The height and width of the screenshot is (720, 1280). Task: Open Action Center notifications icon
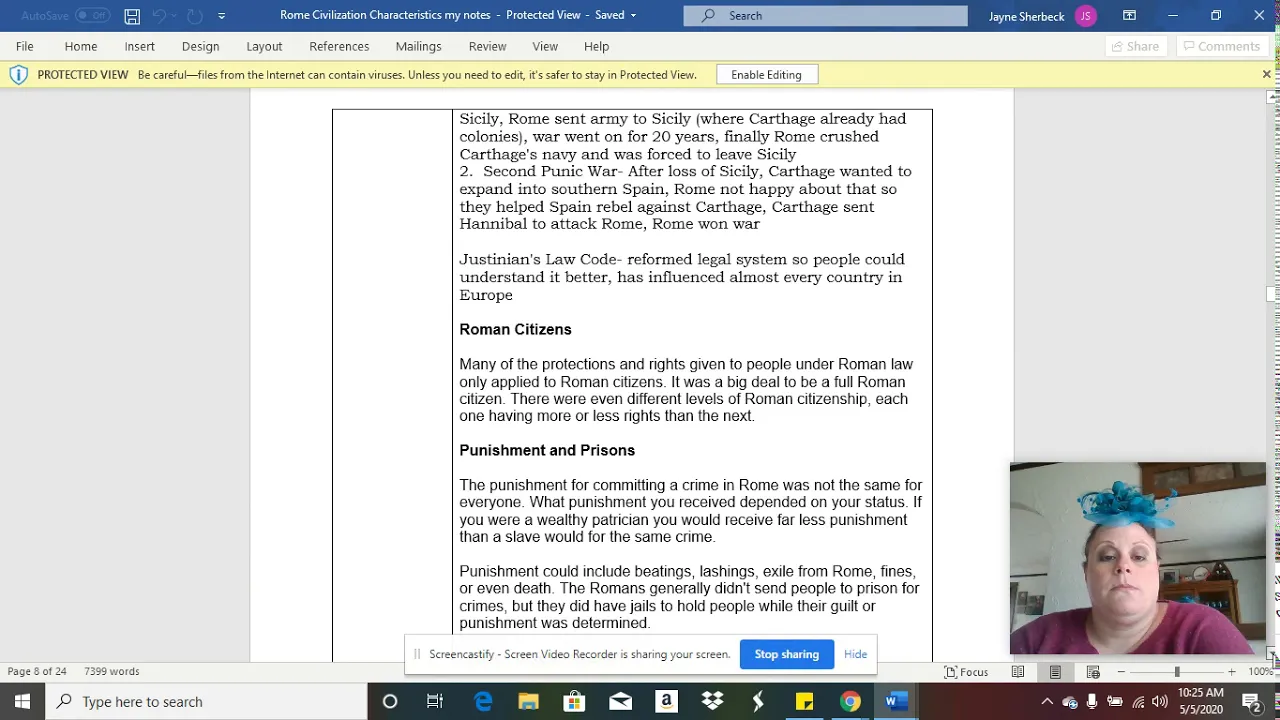click(x=1252, y=702)
